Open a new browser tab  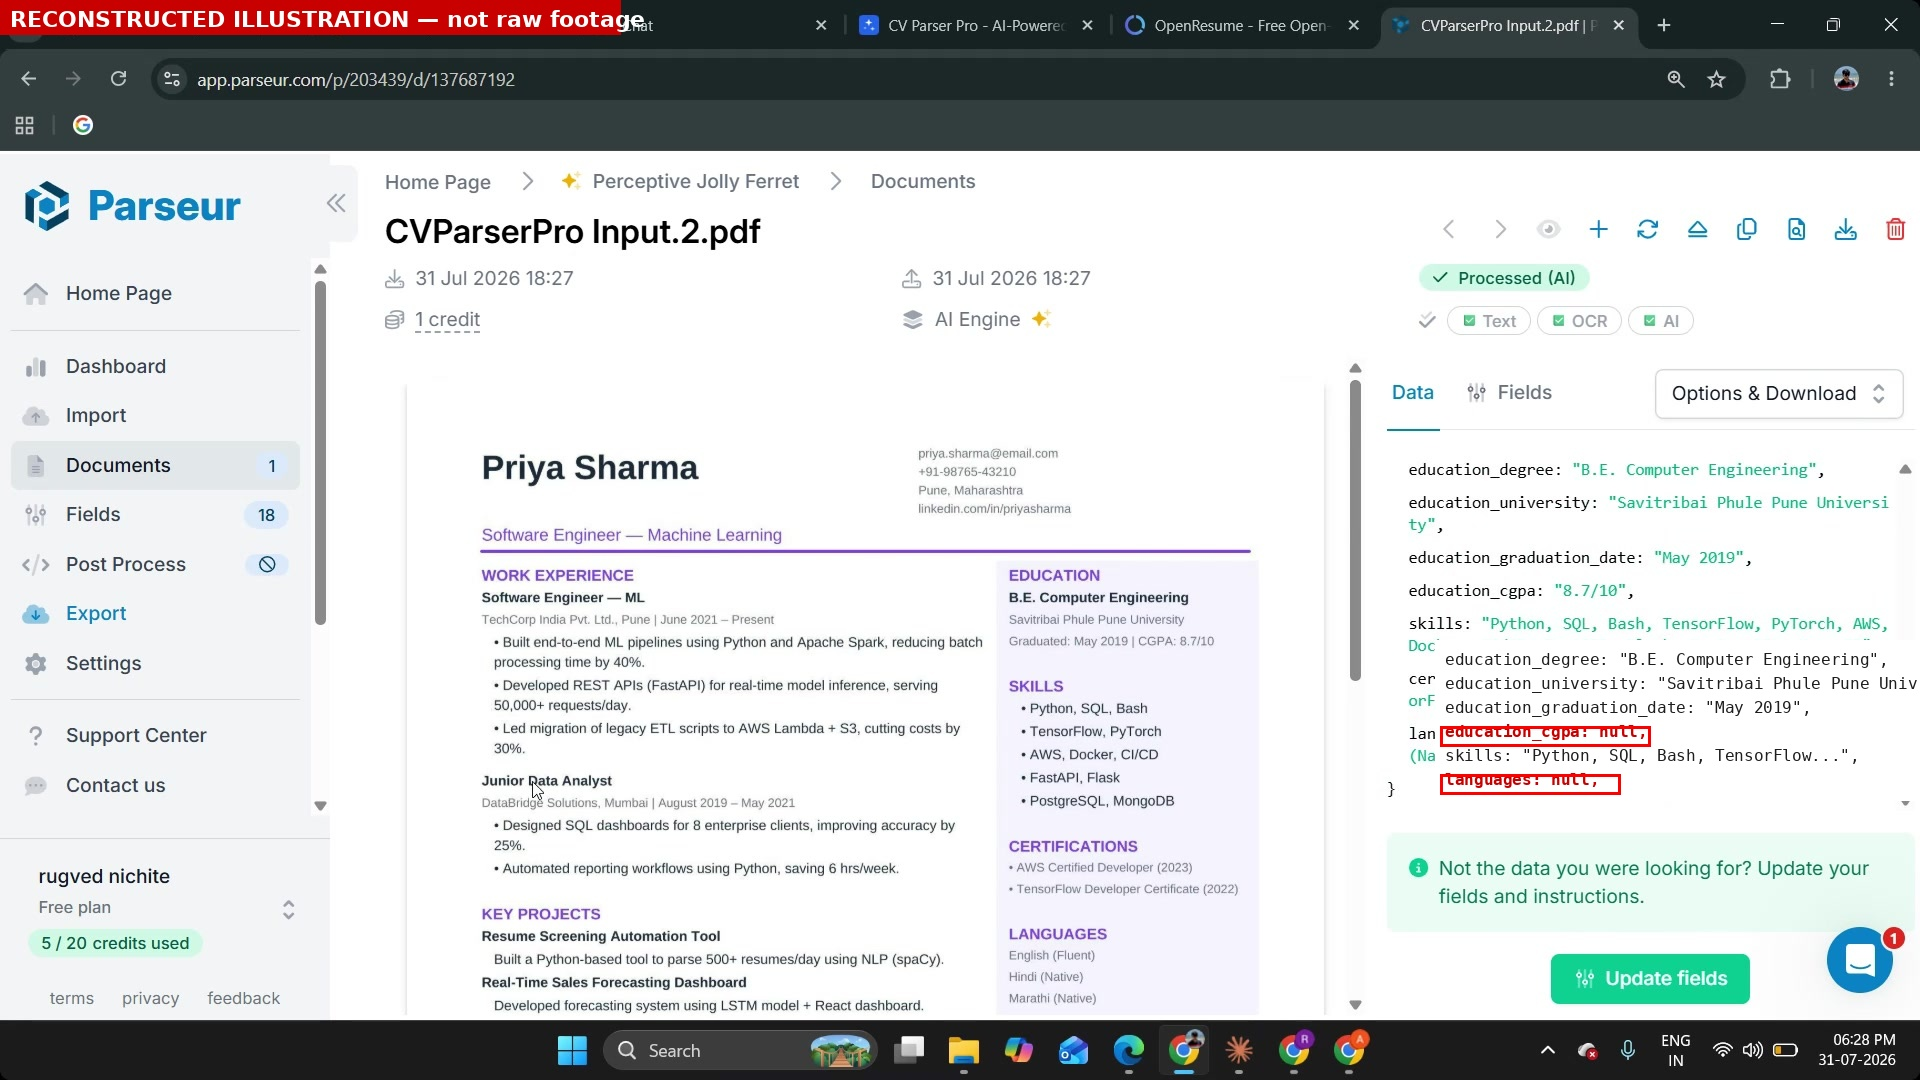[1664, 25]
